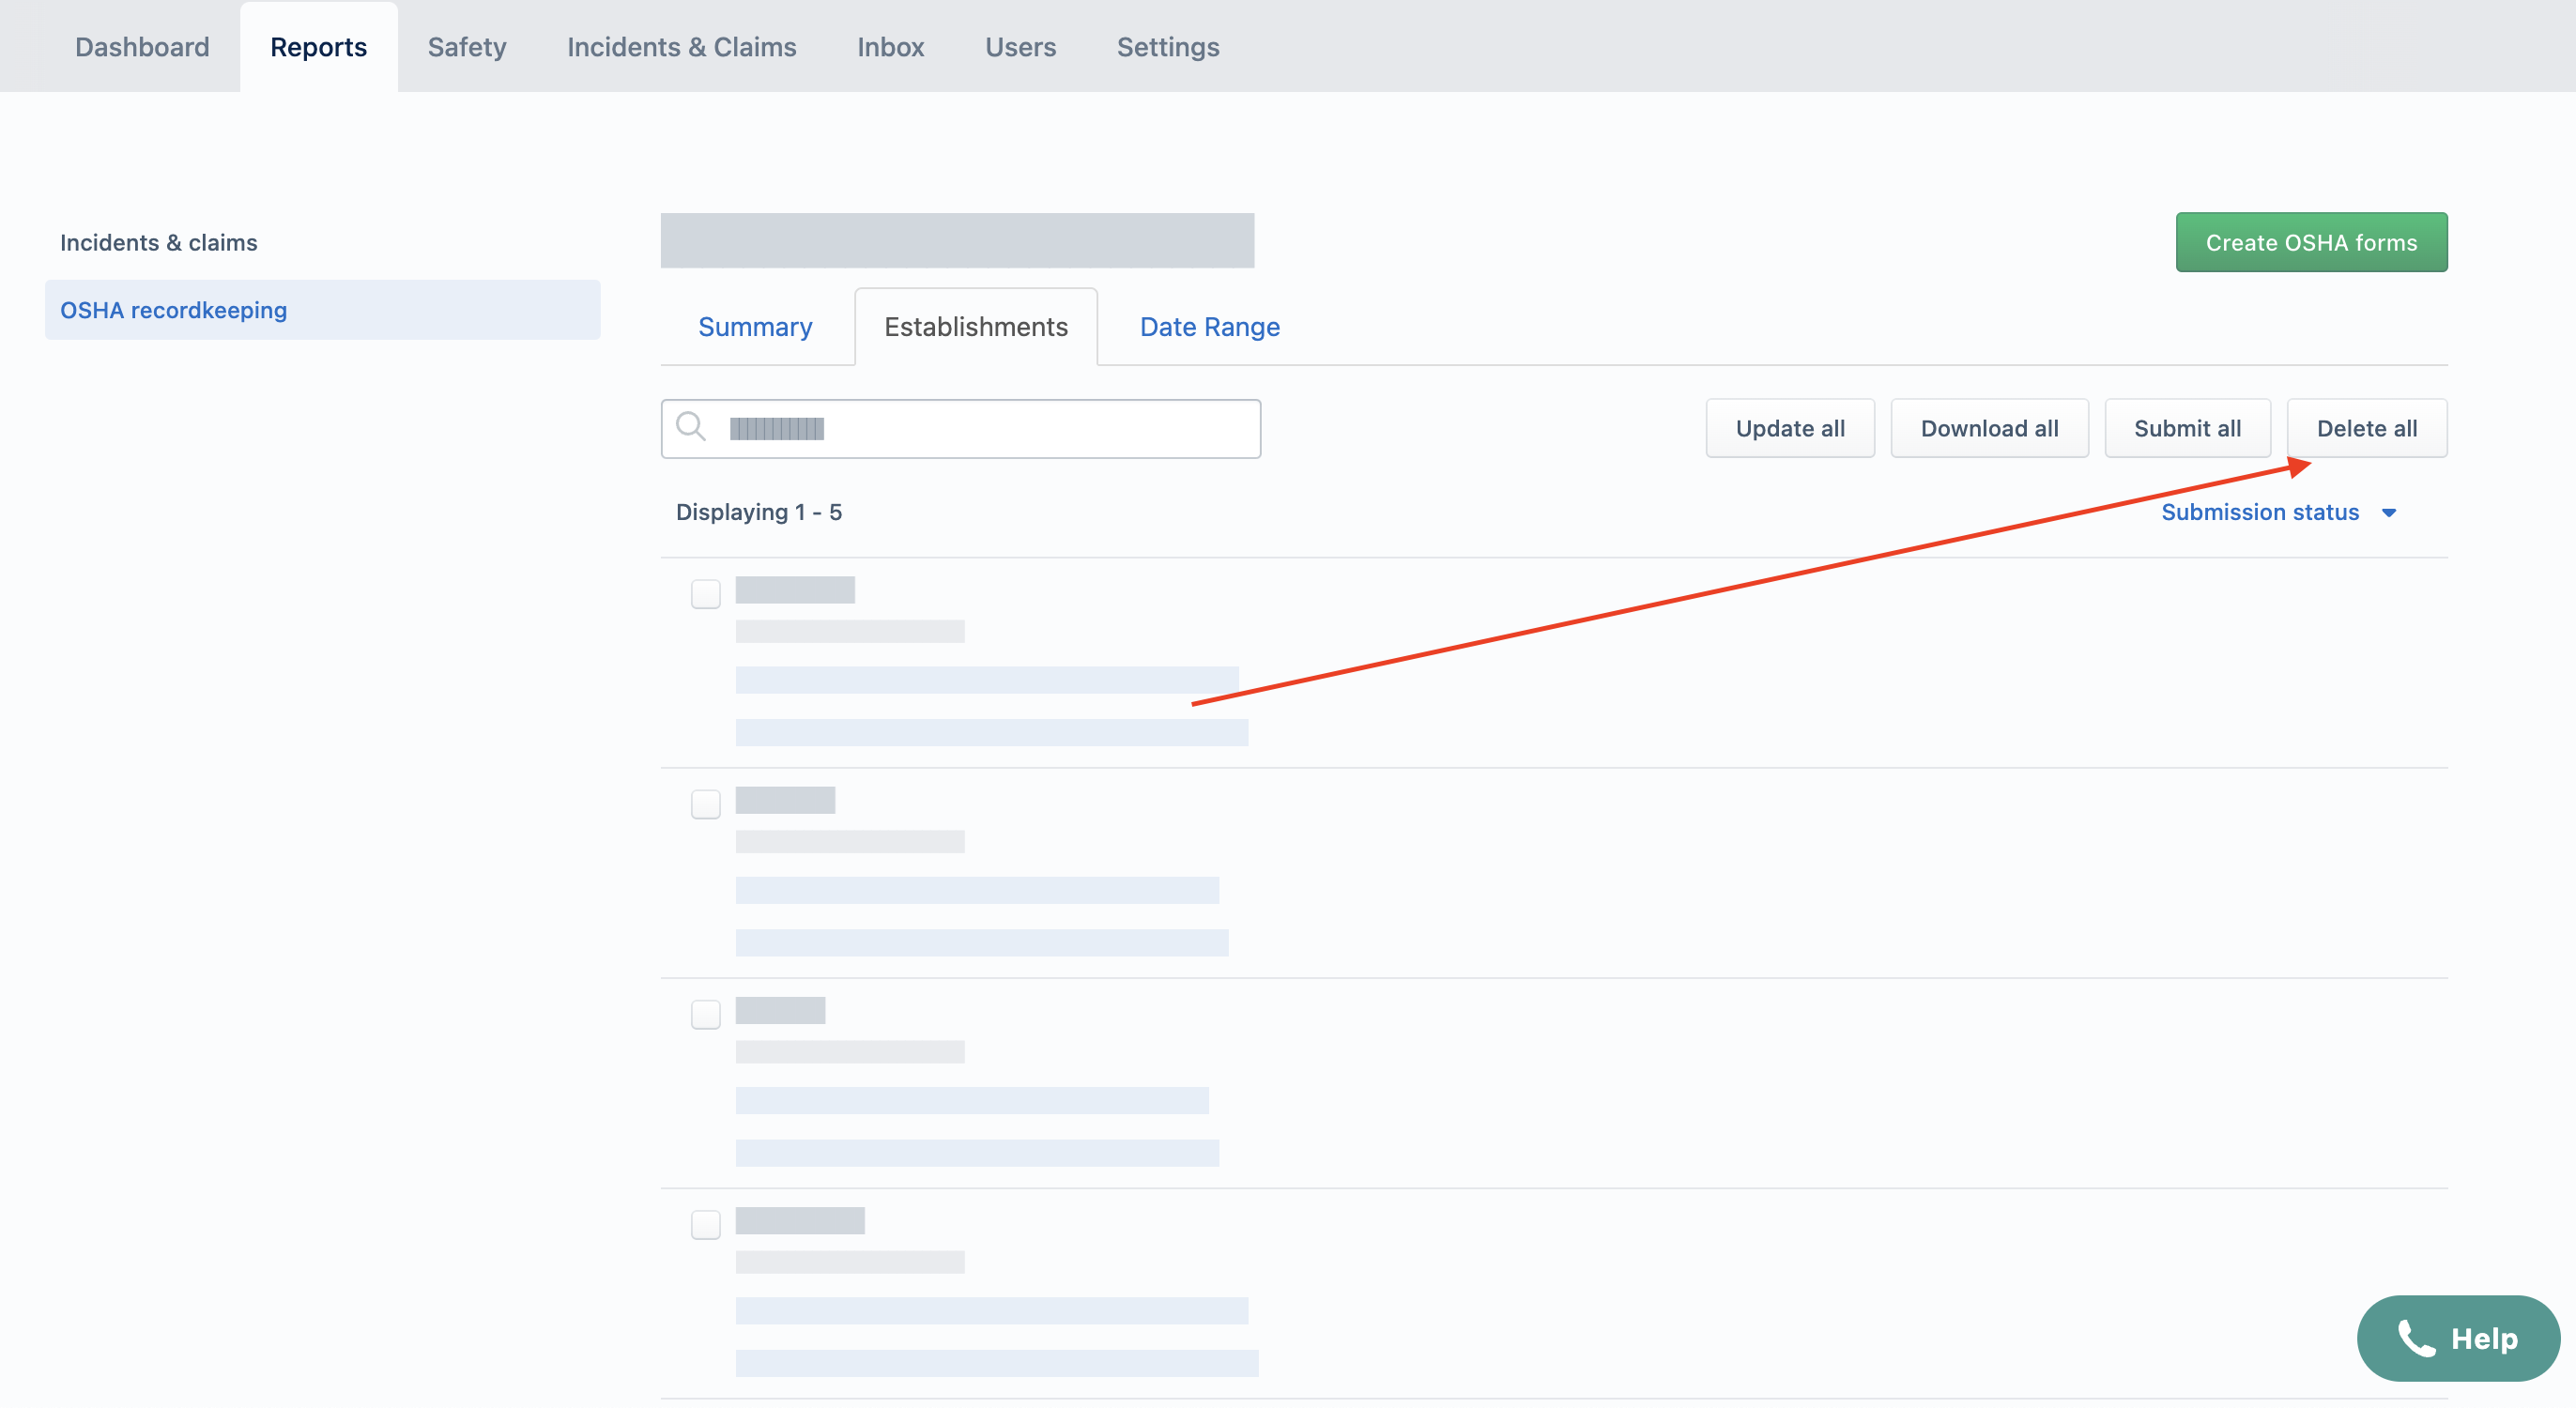This screenshot has height=1408, width=2576.
Task: Select OSHA recordkeeping in sidebar
Action: pyautogui.click(x=322, y=310)
